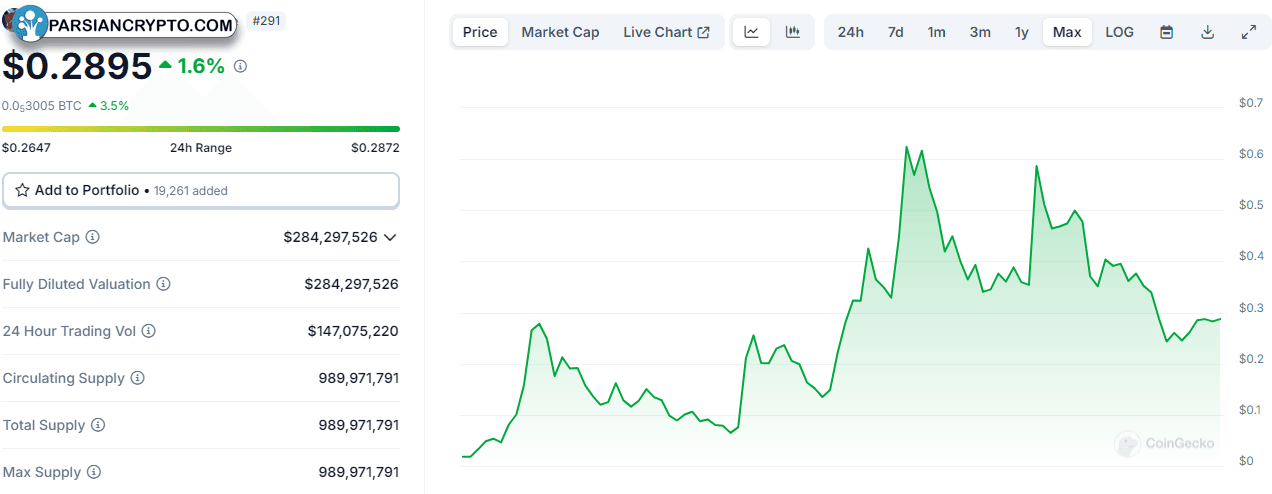Toggle LOG scale on chart
Image resolution: width=1272 pixels, height=494 pixels.
click(1120, 32)
